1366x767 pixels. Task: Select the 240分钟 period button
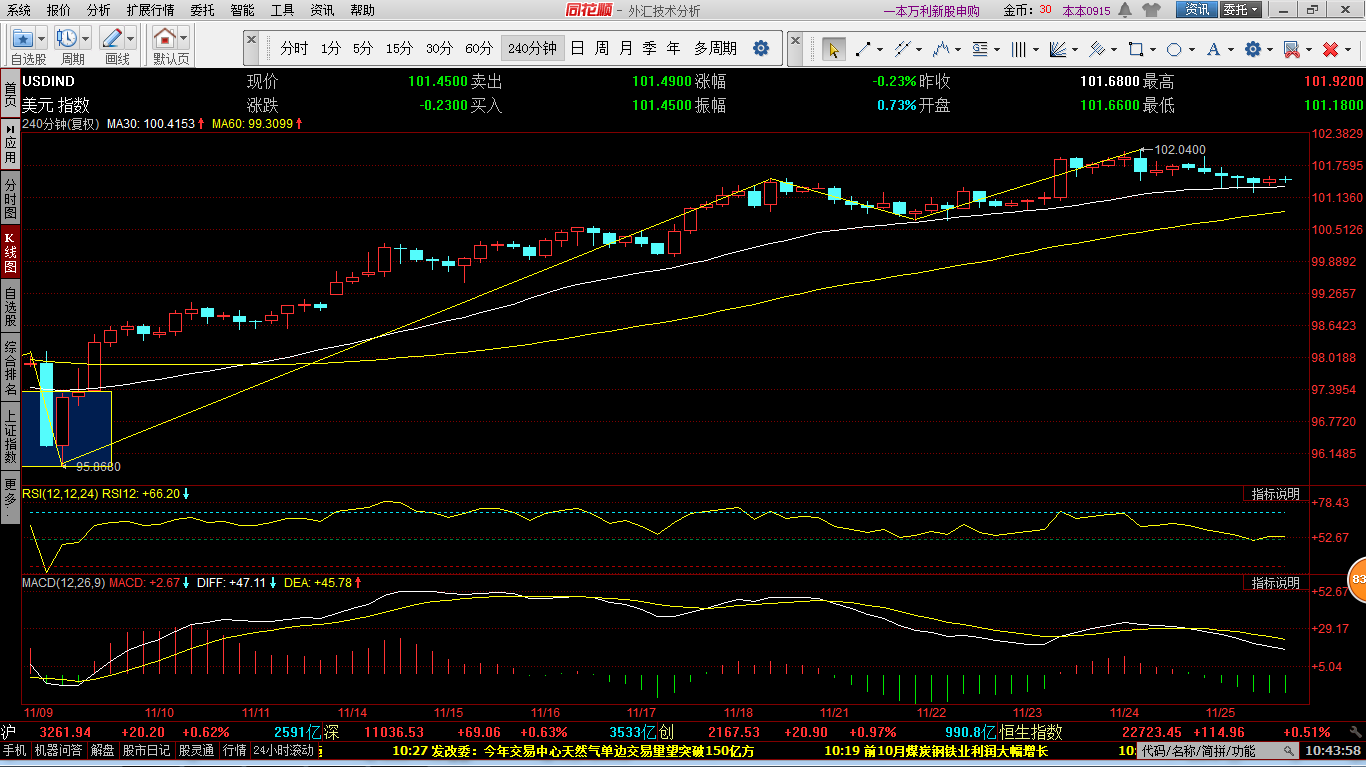pyautogui.click(x=532, y=48)
